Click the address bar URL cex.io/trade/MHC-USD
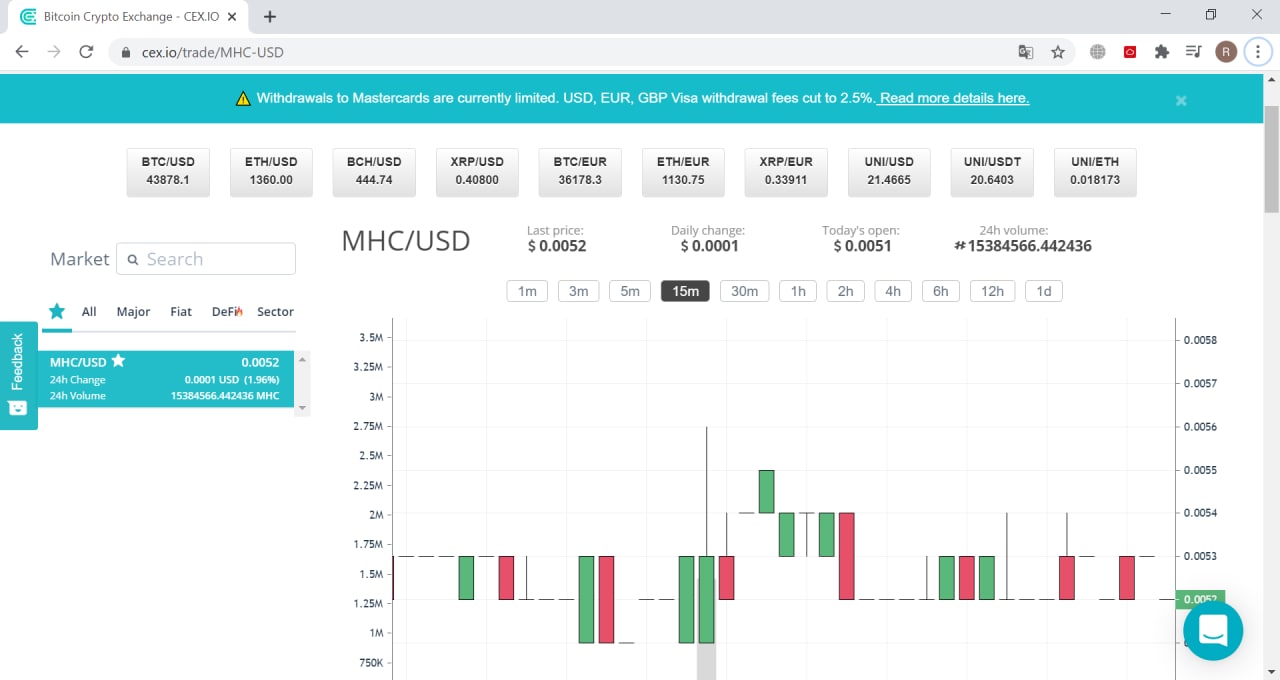Image resolution: width=1280 pixels, height=680 pixels. tap(212, 52)
